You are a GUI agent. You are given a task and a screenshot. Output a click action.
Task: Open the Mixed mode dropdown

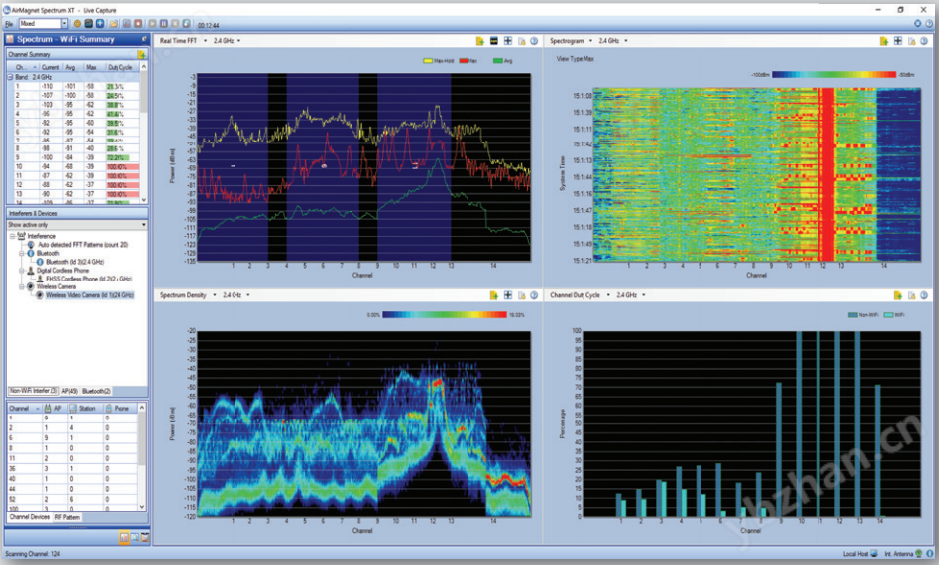(64, 23)
